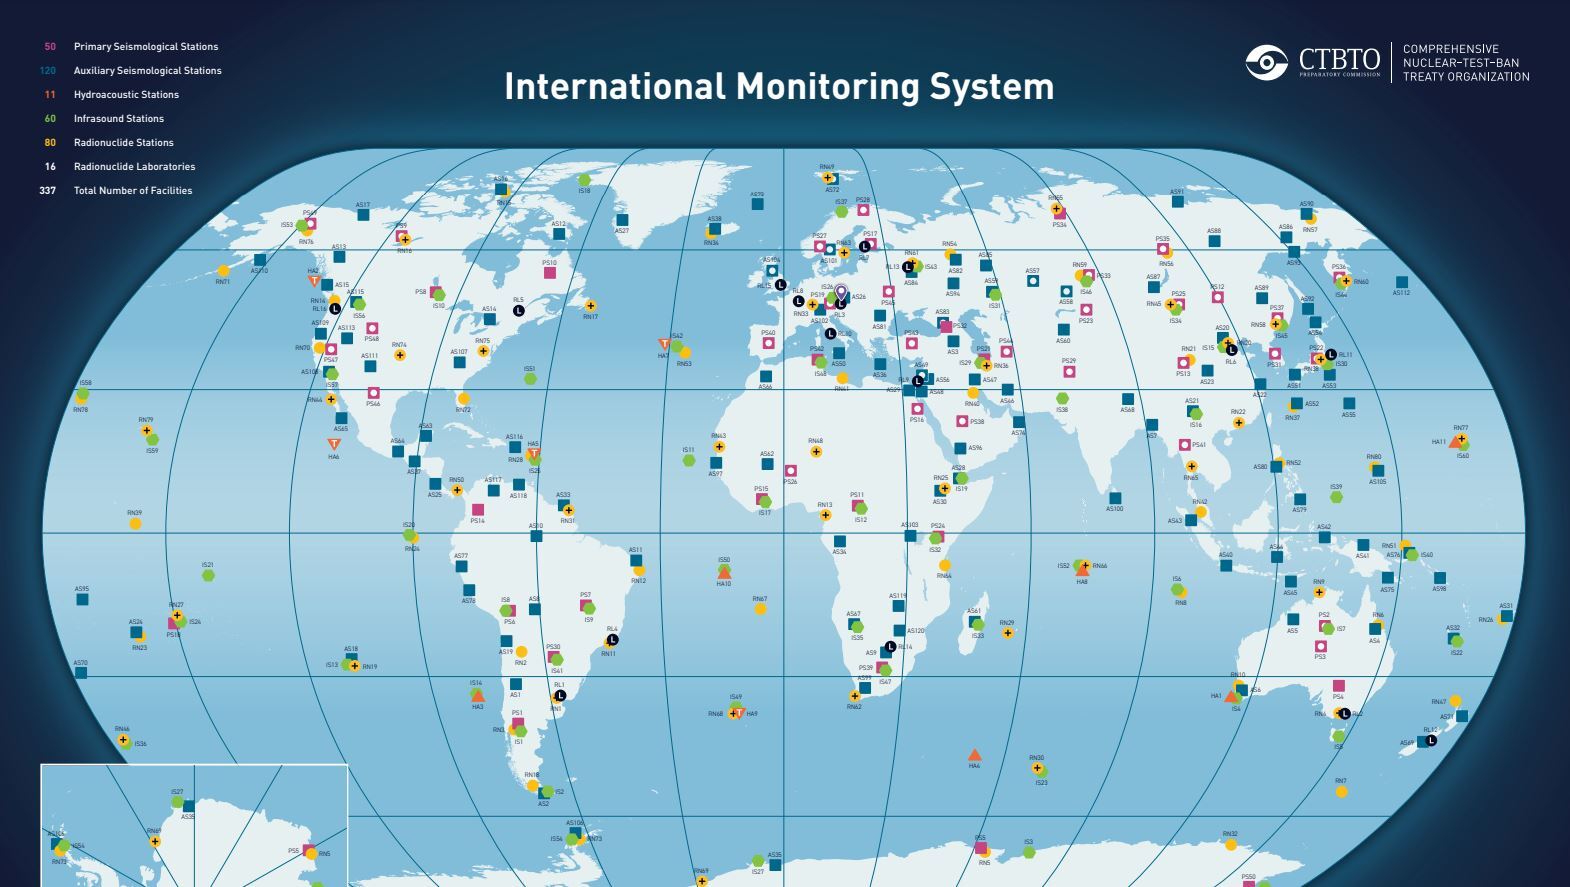Select the AS100 auxiliary seismic station marker
Image resolution: width=1570 pixels, height=887 pixels.
(x=1115, y=498)
